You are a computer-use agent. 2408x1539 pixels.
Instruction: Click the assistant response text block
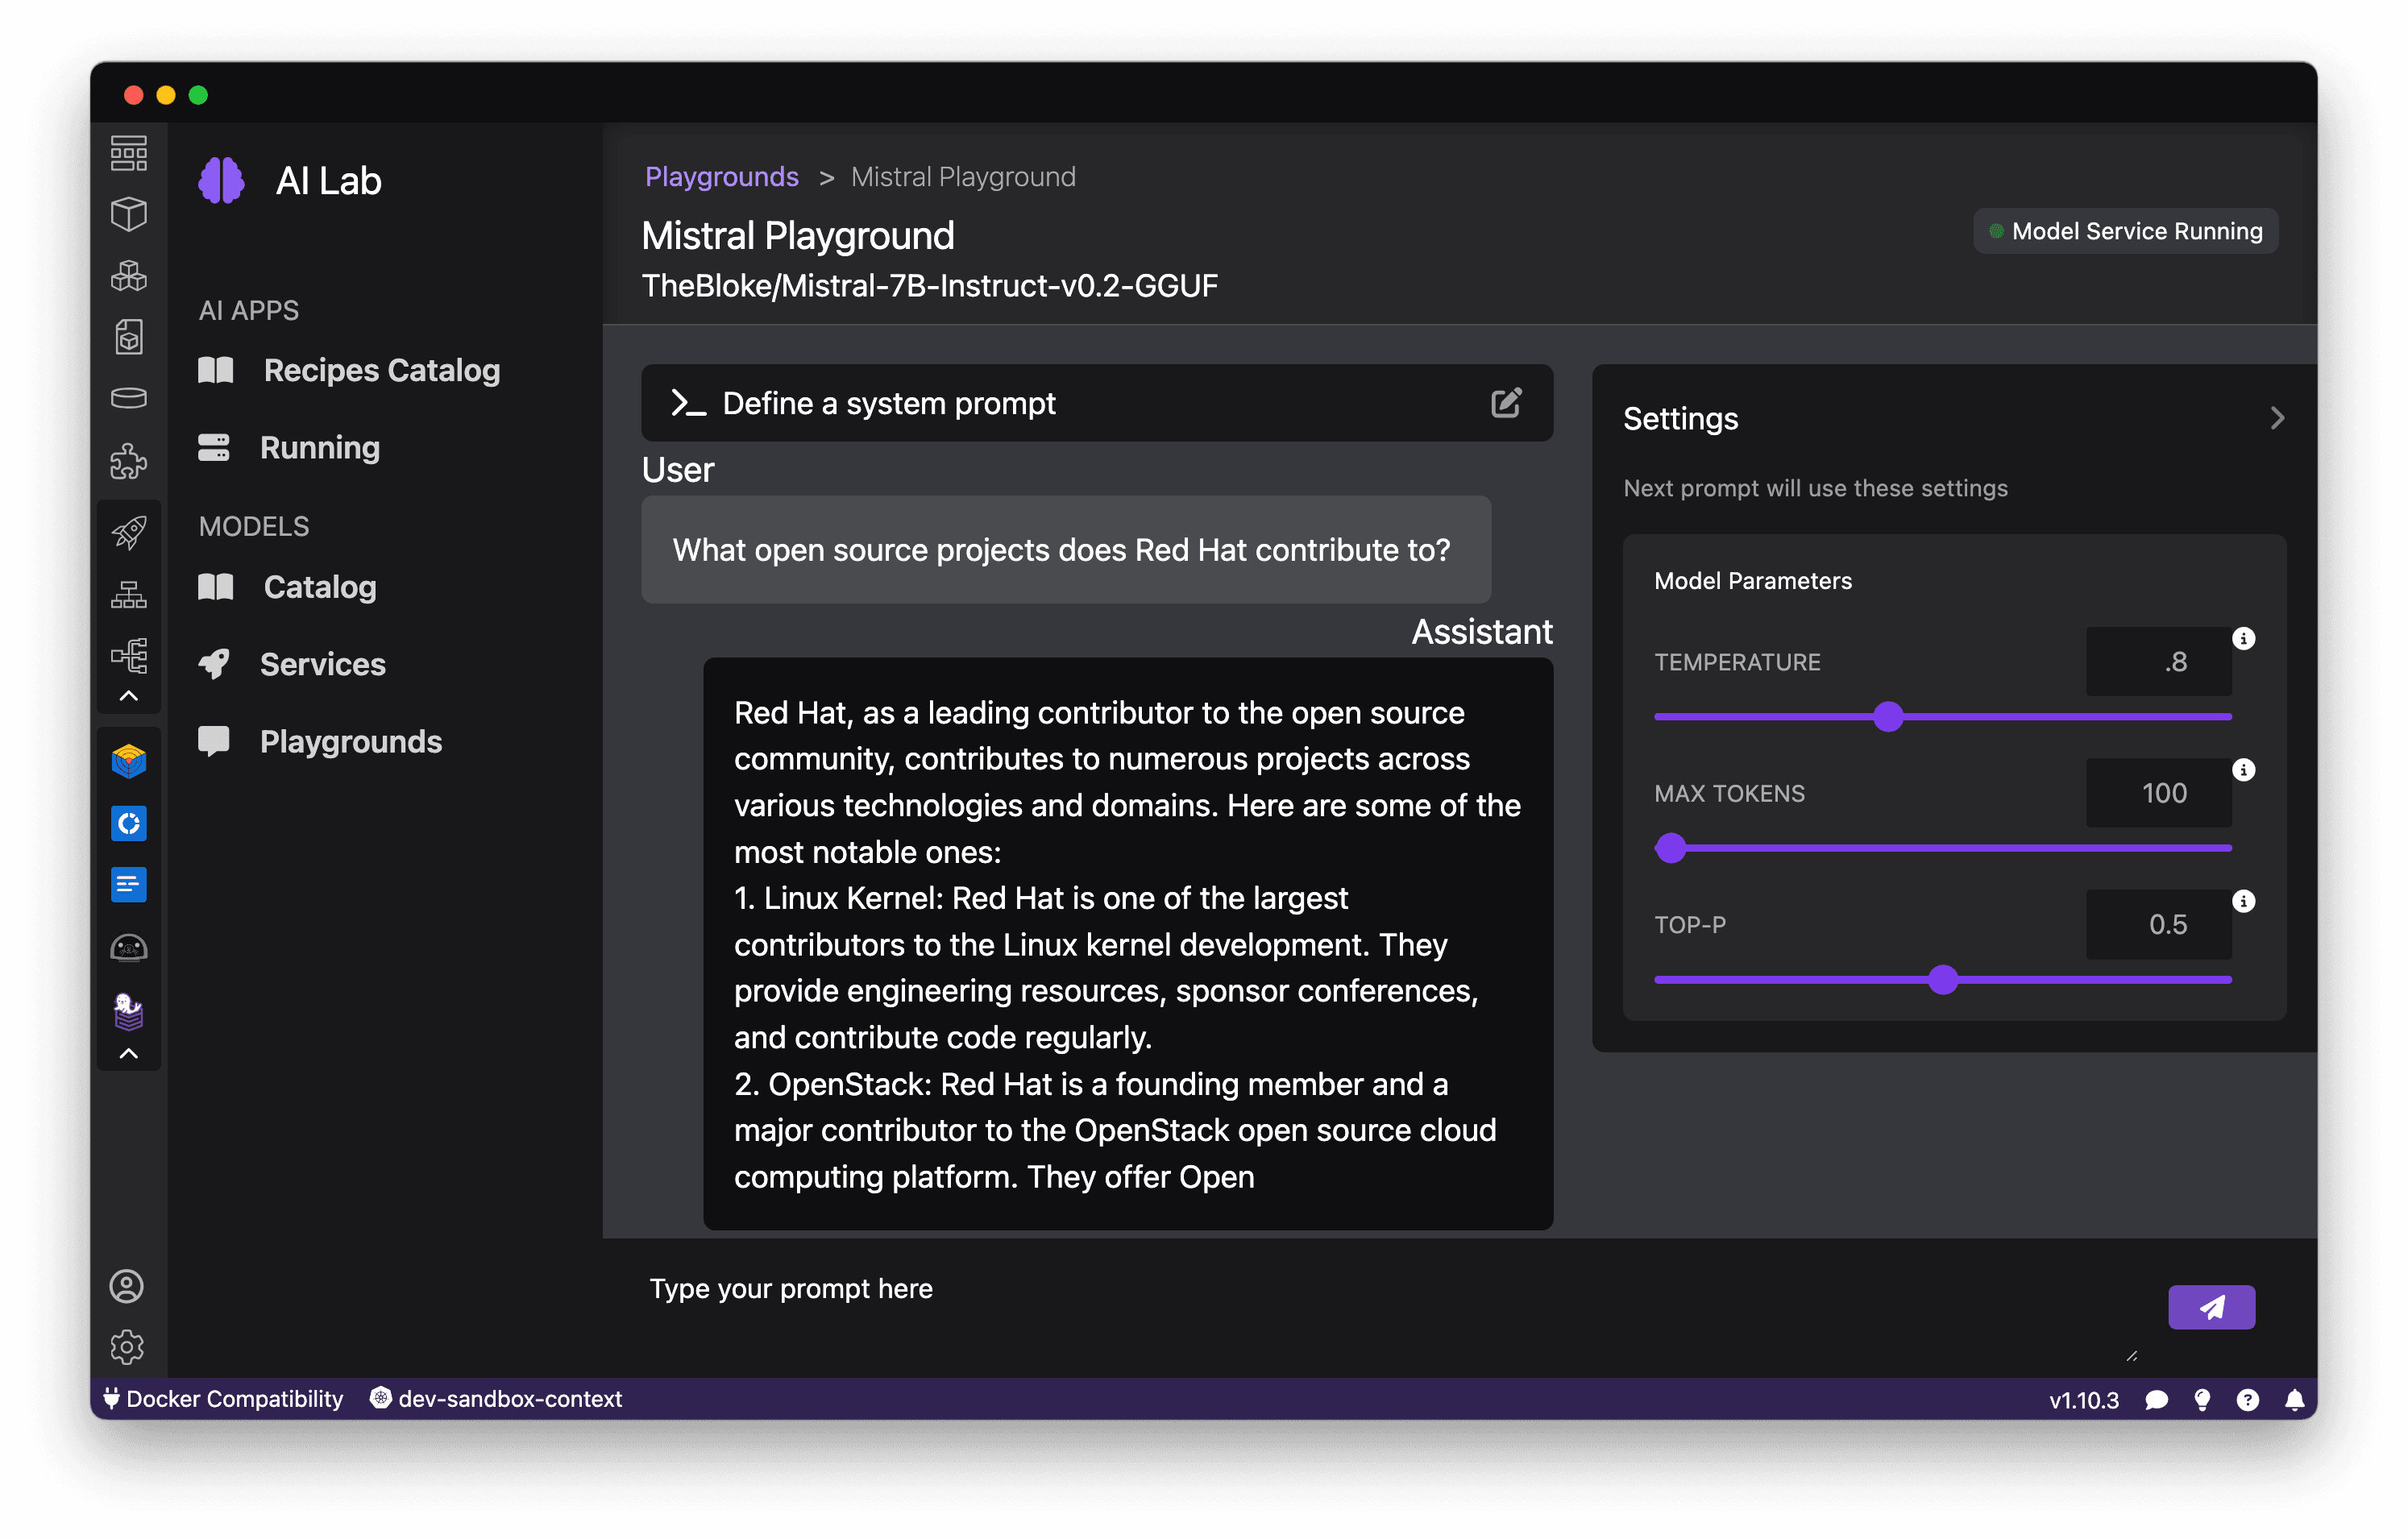[1128, 944]
